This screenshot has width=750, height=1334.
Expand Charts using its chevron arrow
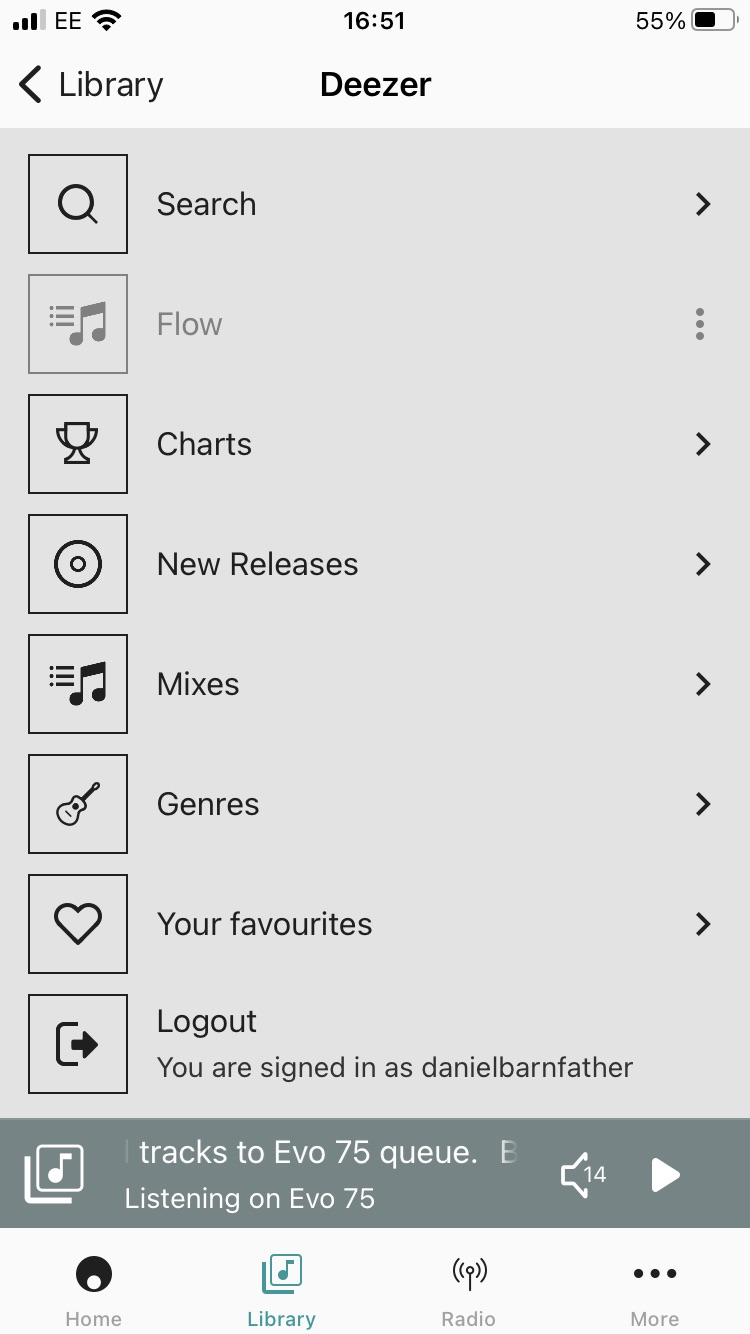[703, 444]
